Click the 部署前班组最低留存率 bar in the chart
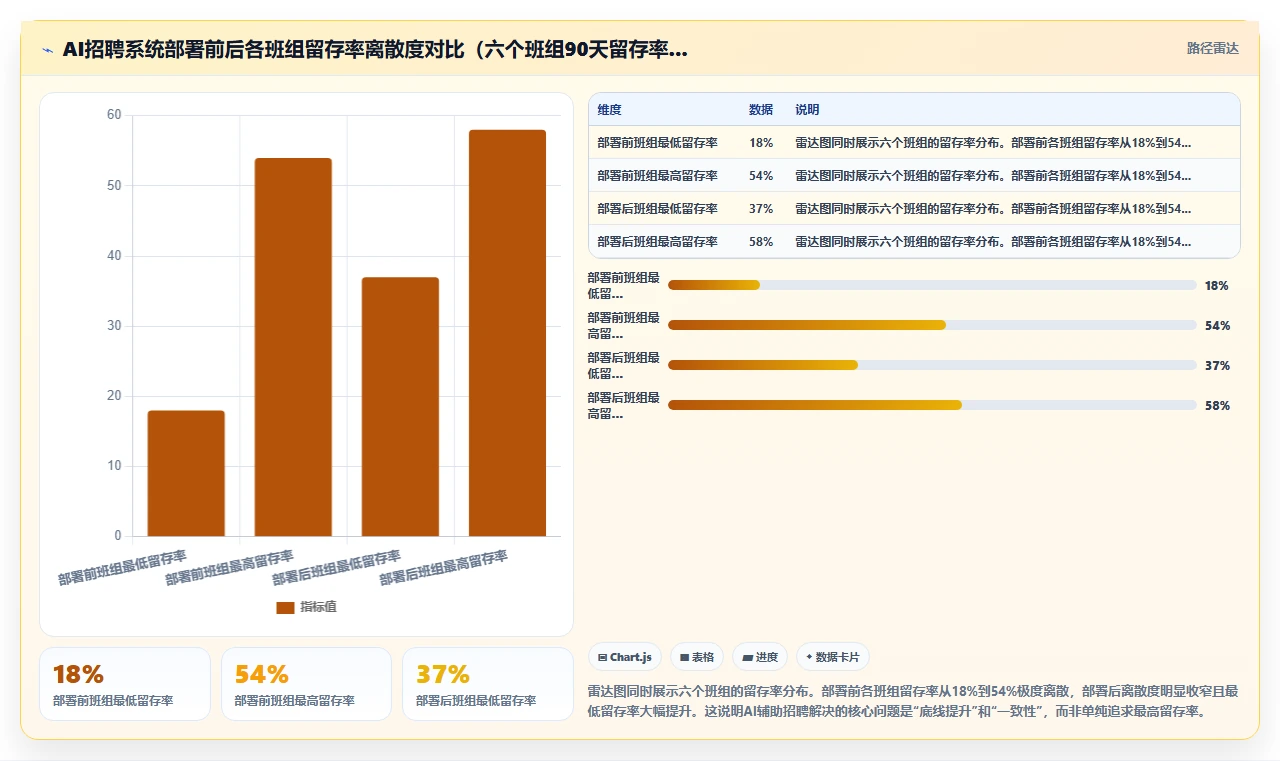This screenshot has width=1280, height=761. point(186,473)
